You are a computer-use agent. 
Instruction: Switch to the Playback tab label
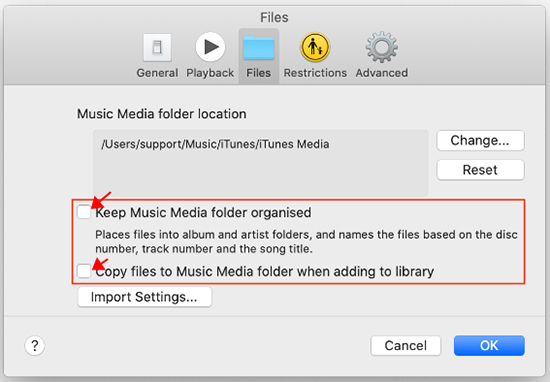210,73
